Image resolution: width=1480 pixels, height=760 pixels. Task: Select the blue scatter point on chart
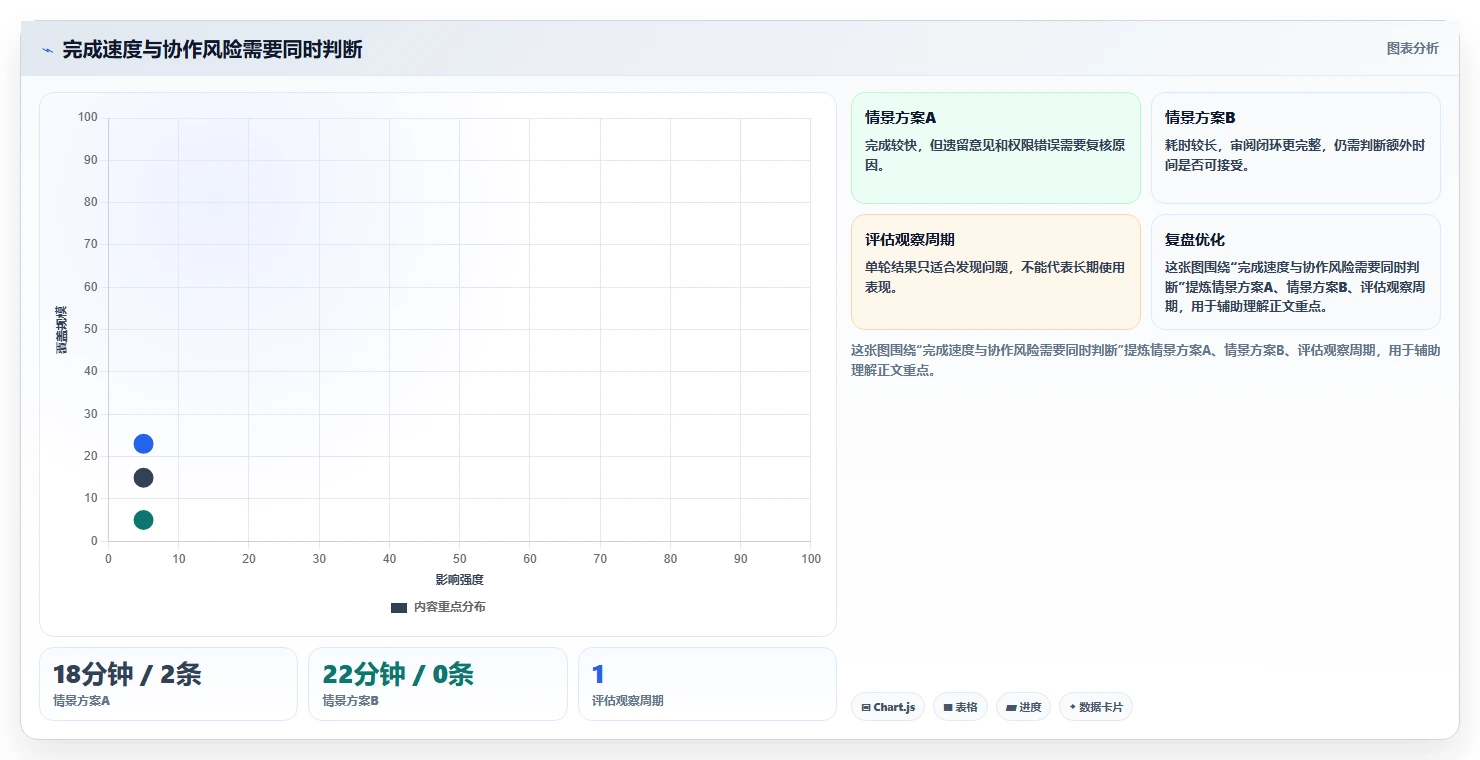(x=143, y=444)
